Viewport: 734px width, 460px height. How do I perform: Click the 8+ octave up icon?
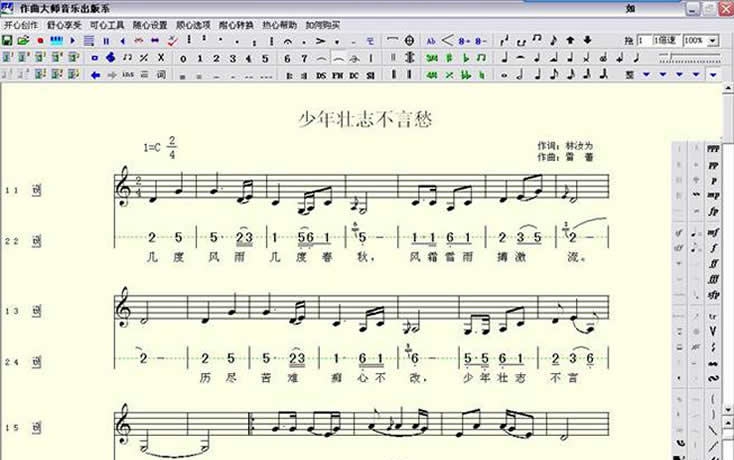(x=464, y=41)
